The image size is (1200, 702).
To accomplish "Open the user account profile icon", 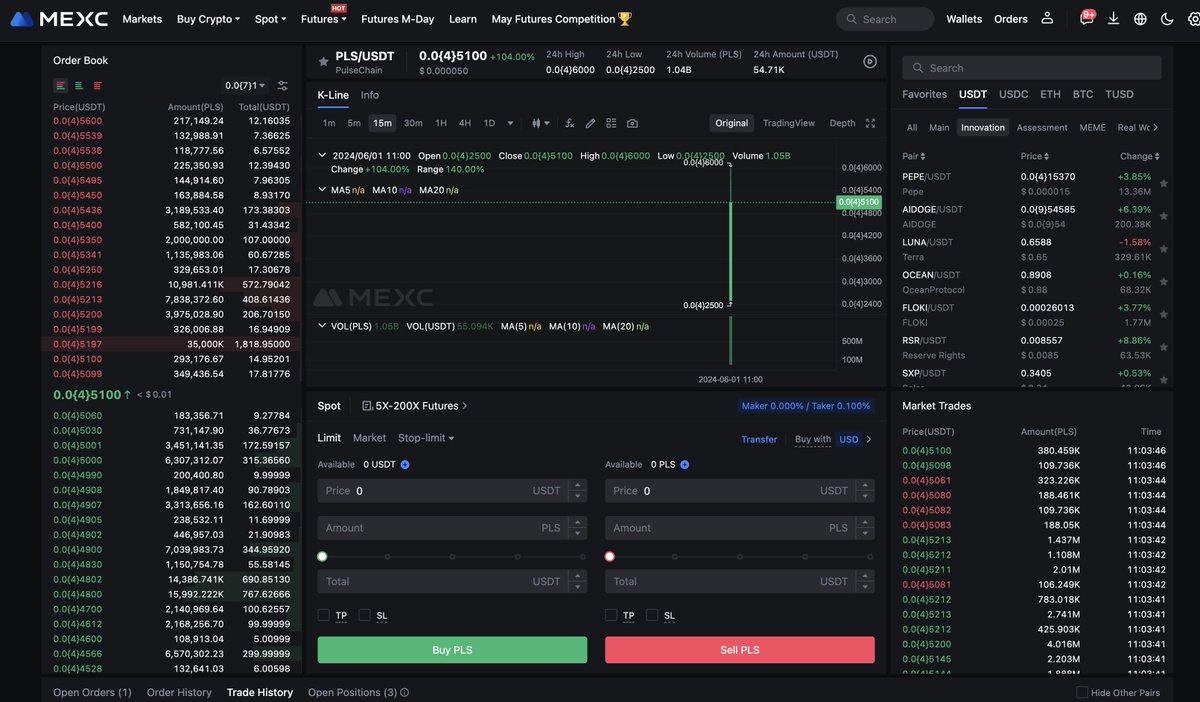I will coord(1047,18).
